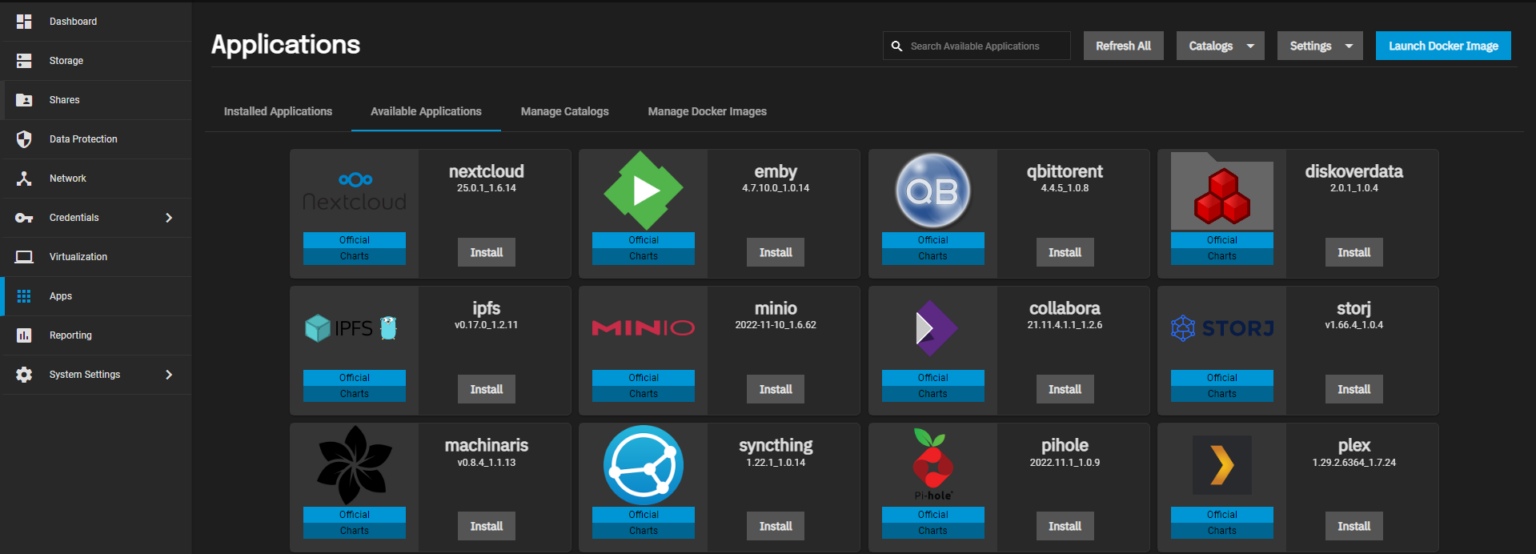Install the ipfs application

click(x=487, y=389)
